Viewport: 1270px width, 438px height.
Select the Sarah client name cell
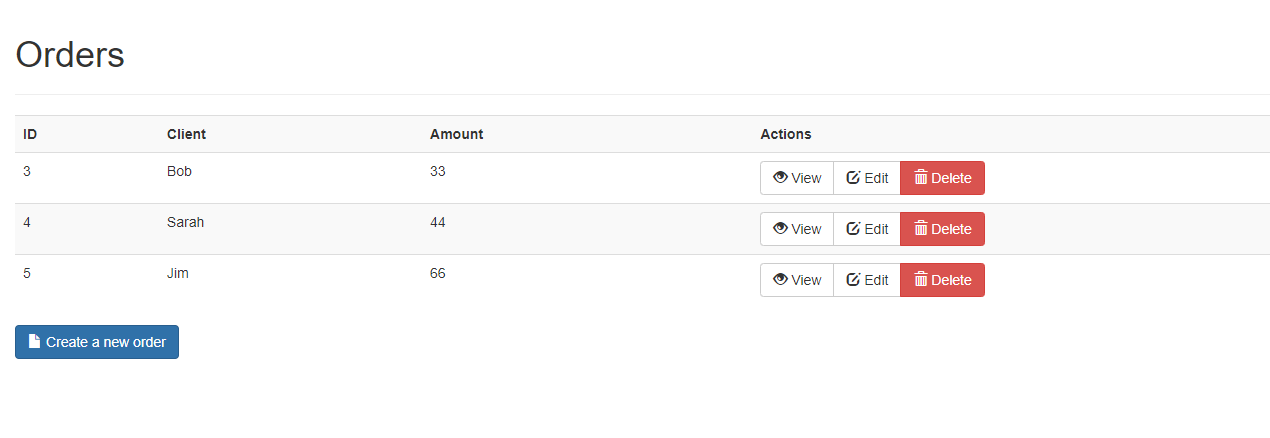click(185, 222)
